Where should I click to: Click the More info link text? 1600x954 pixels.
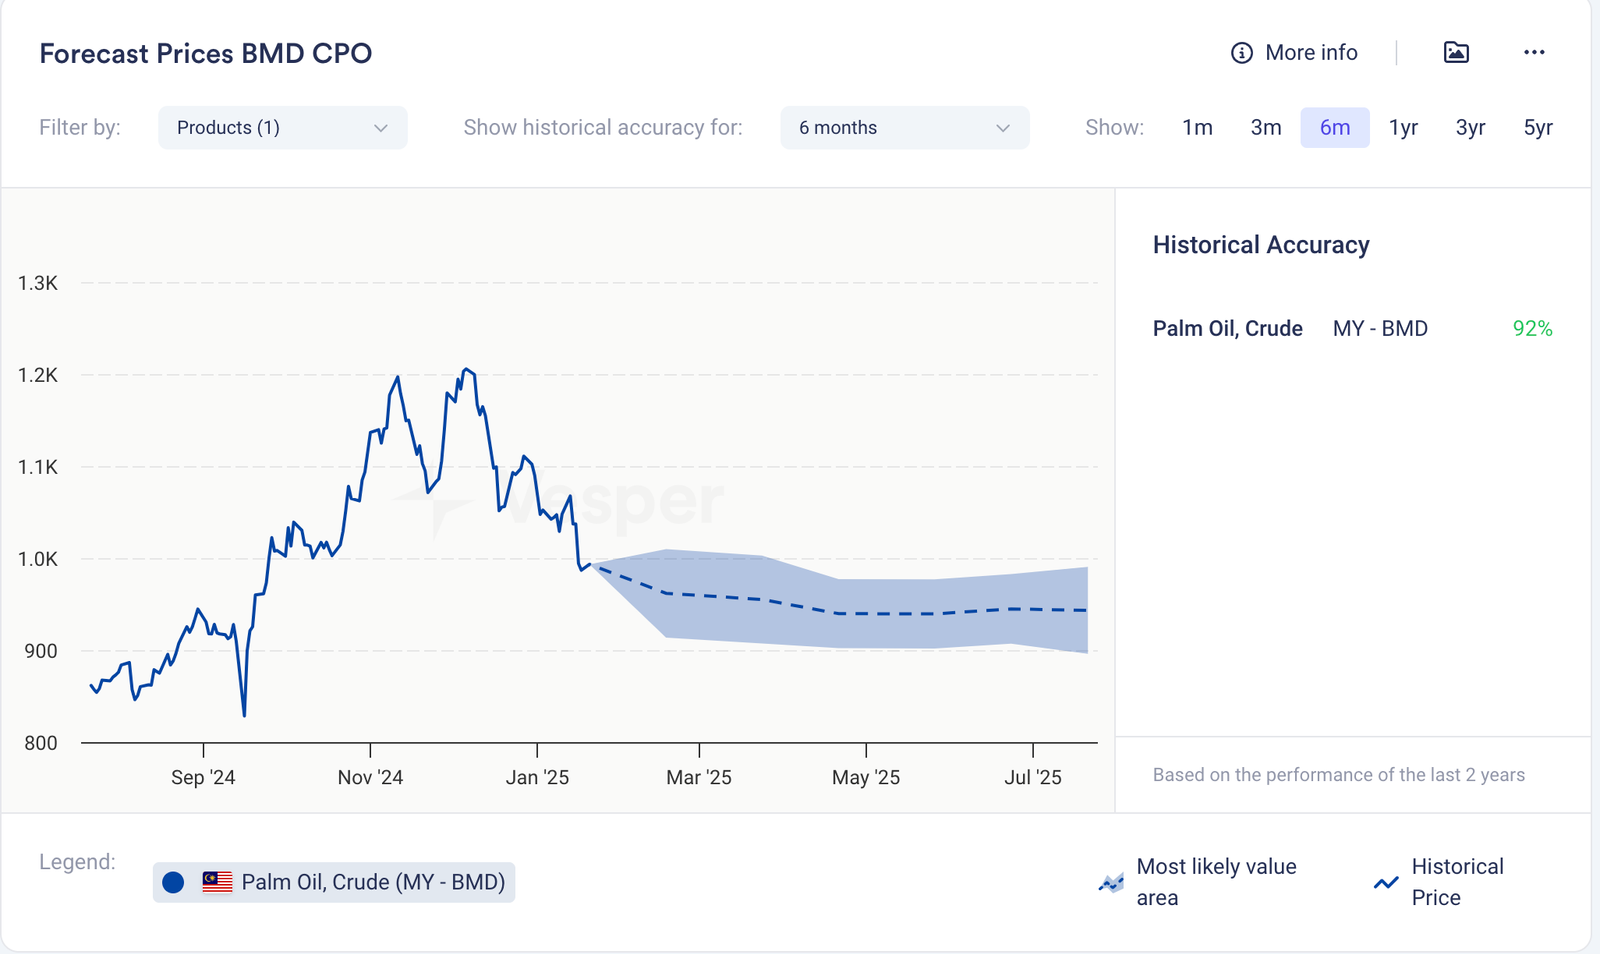1311,53
